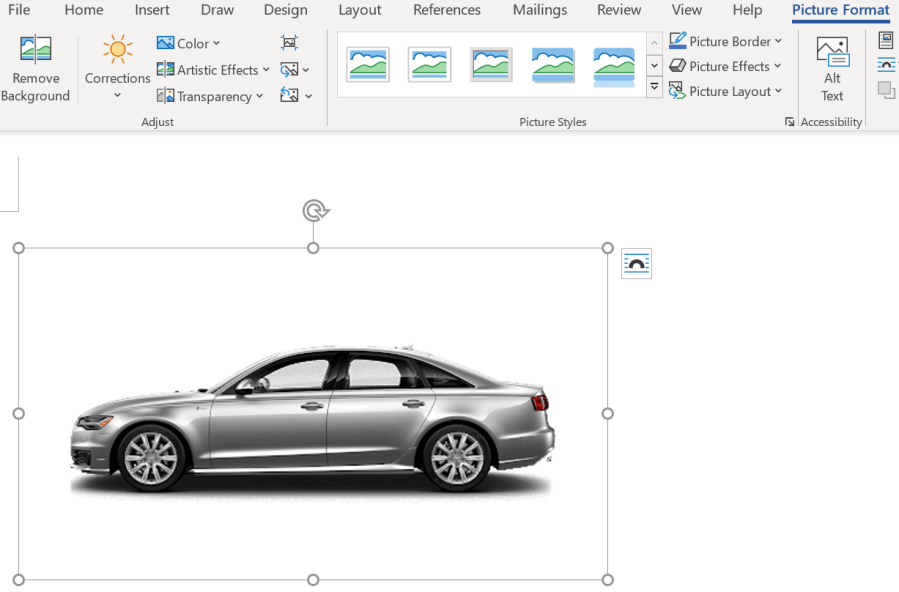Screen dimensions: 899x592
Task: Click the rotation handle above the car picture
Action: pos(315,210)
